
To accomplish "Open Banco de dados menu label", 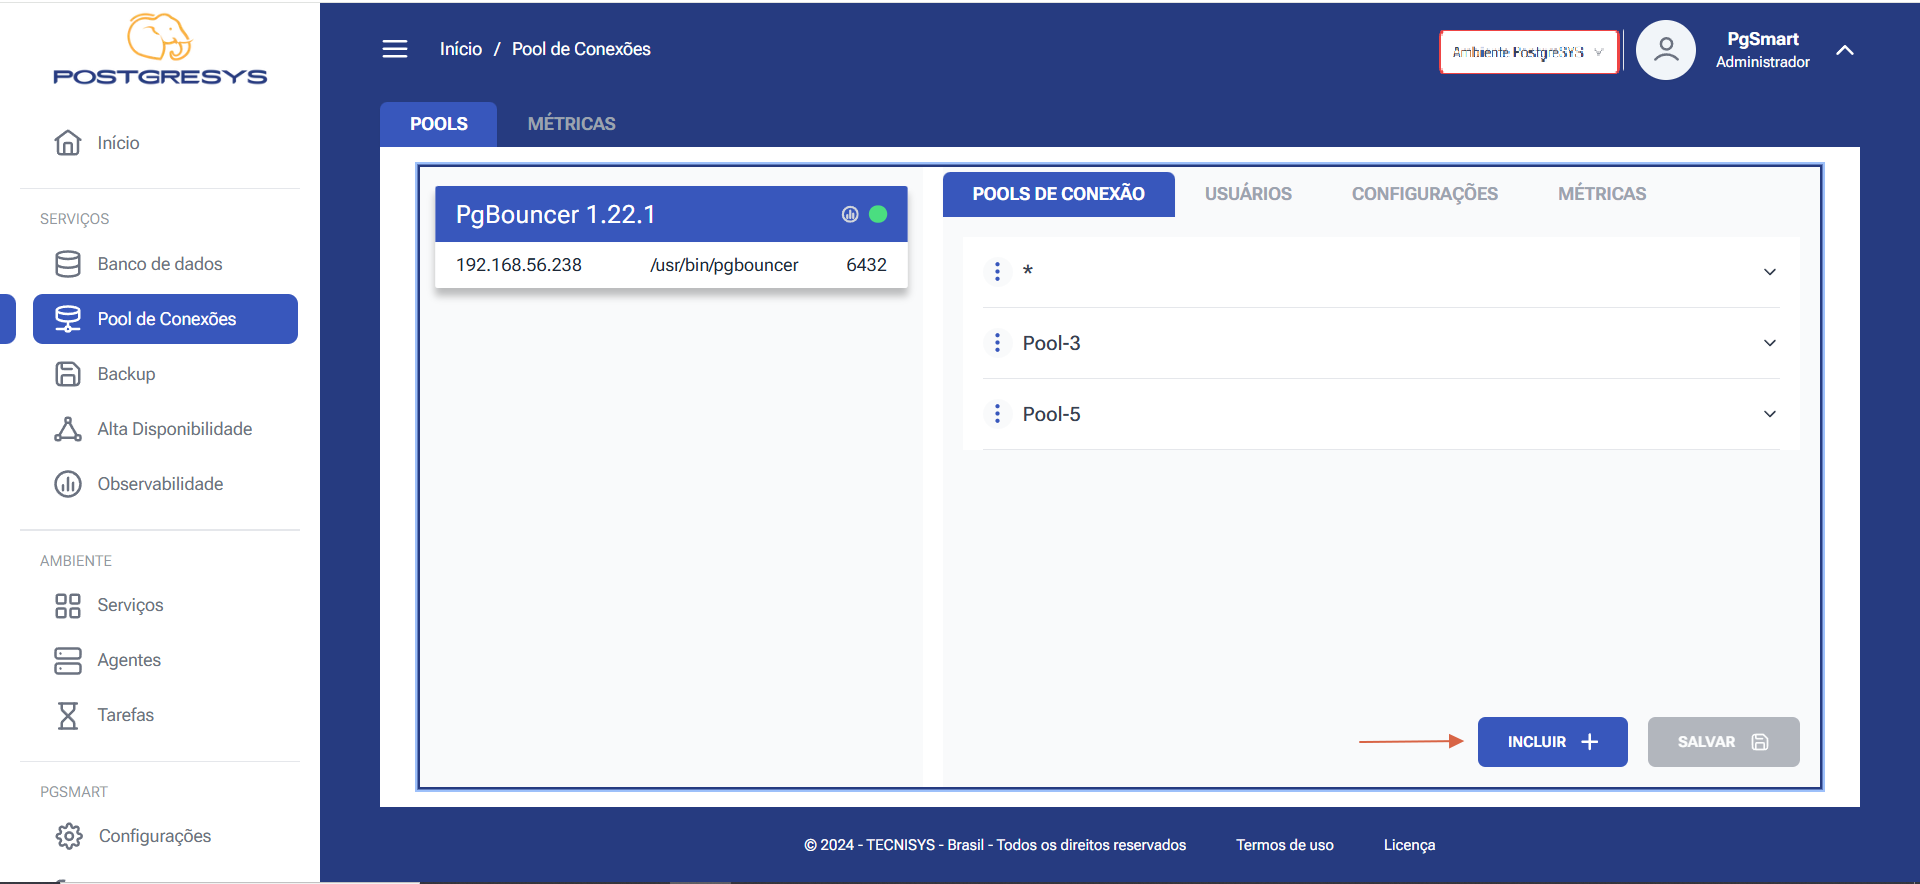I will coord(160,264).
